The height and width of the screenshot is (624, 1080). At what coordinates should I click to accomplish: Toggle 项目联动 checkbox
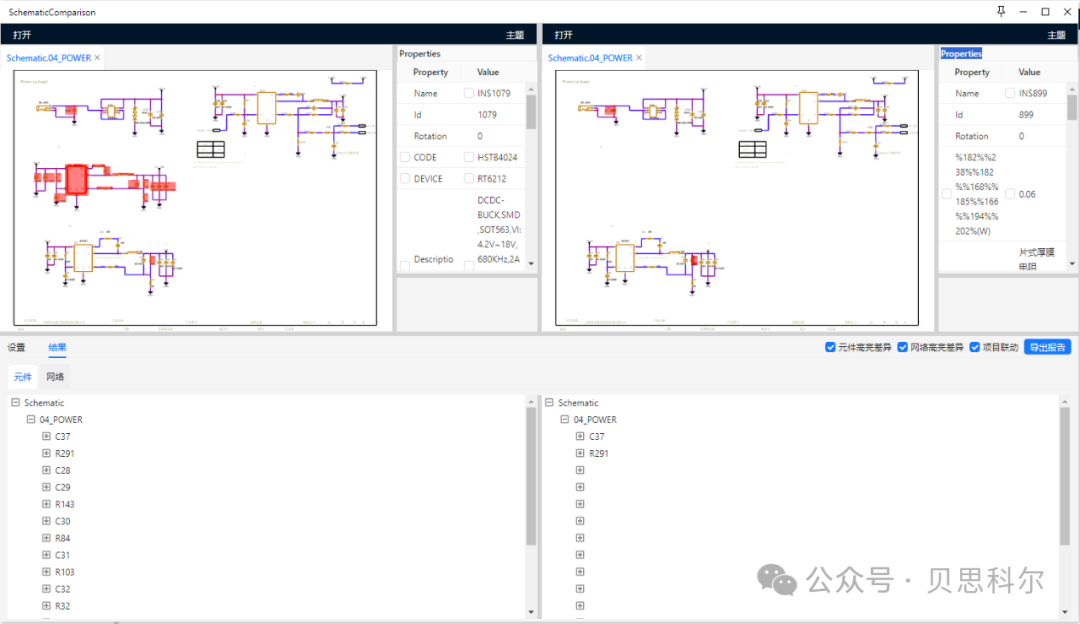pos(975,347)
